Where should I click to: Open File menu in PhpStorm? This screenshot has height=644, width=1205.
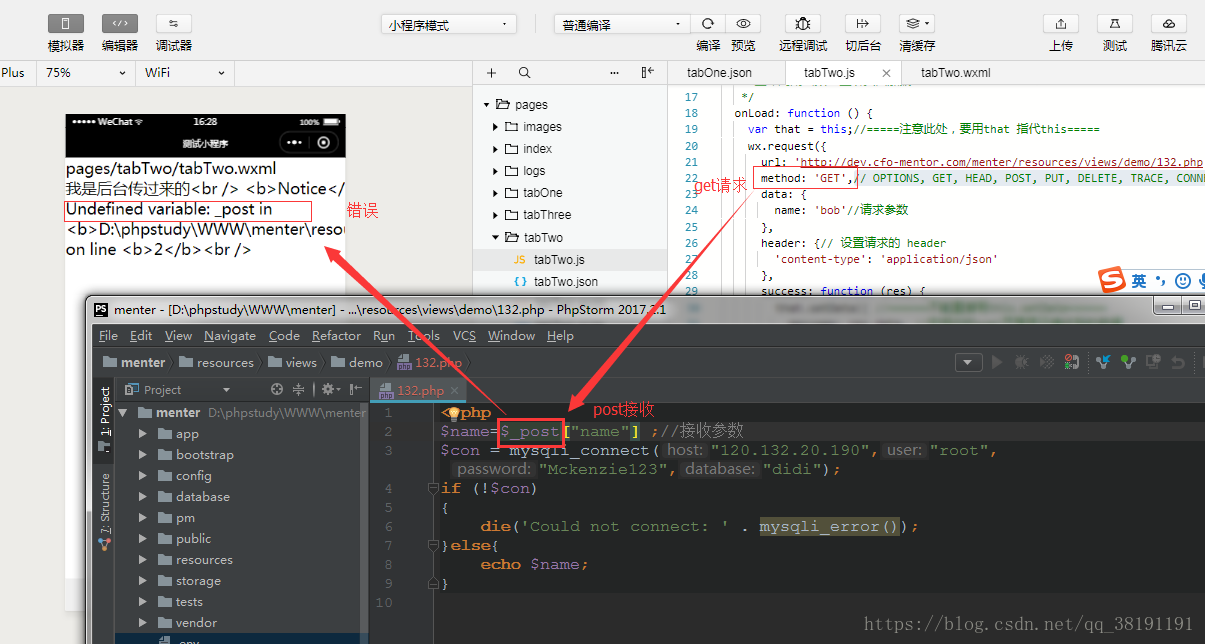pos(108,336)
